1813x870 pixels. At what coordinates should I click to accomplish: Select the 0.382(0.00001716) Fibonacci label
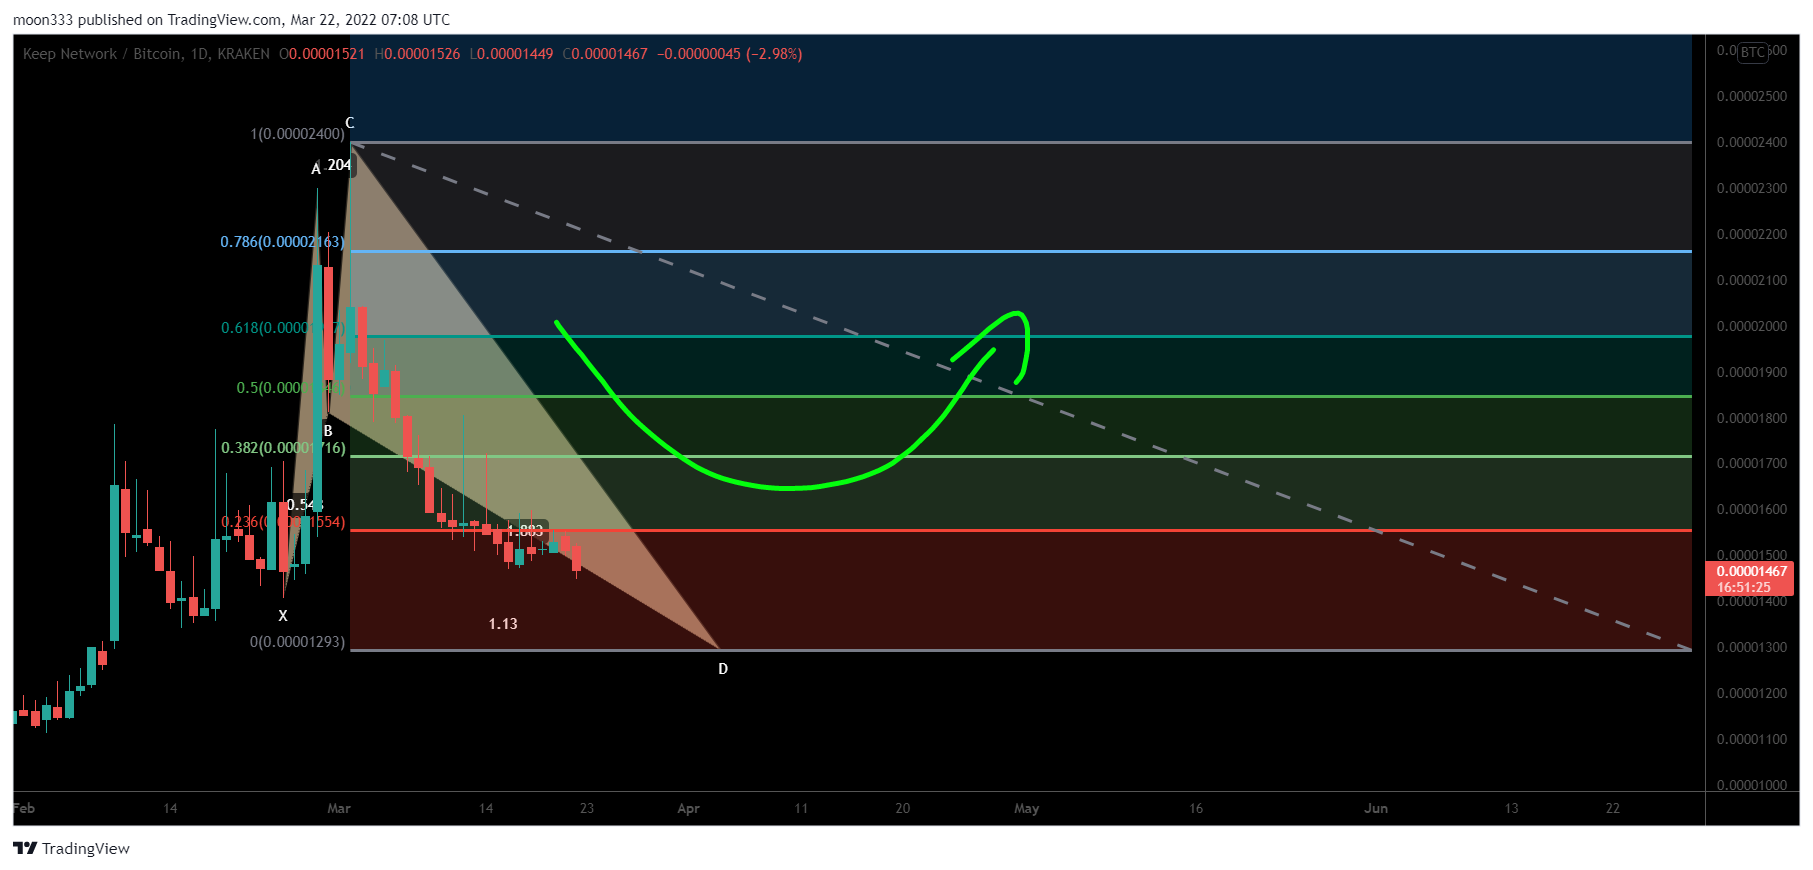(x=283, y=448)
